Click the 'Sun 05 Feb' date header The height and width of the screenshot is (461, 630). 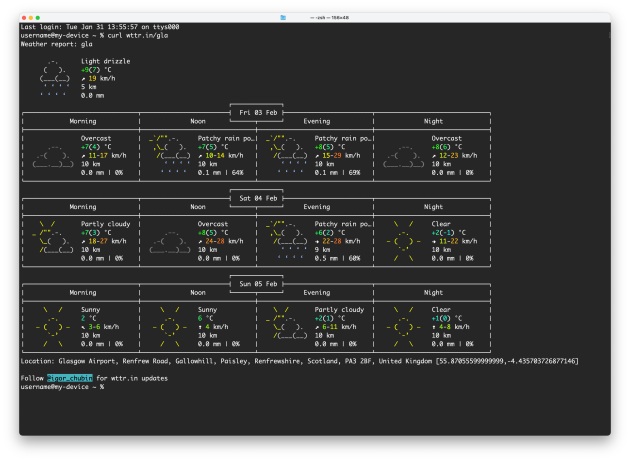click(258, 284)
